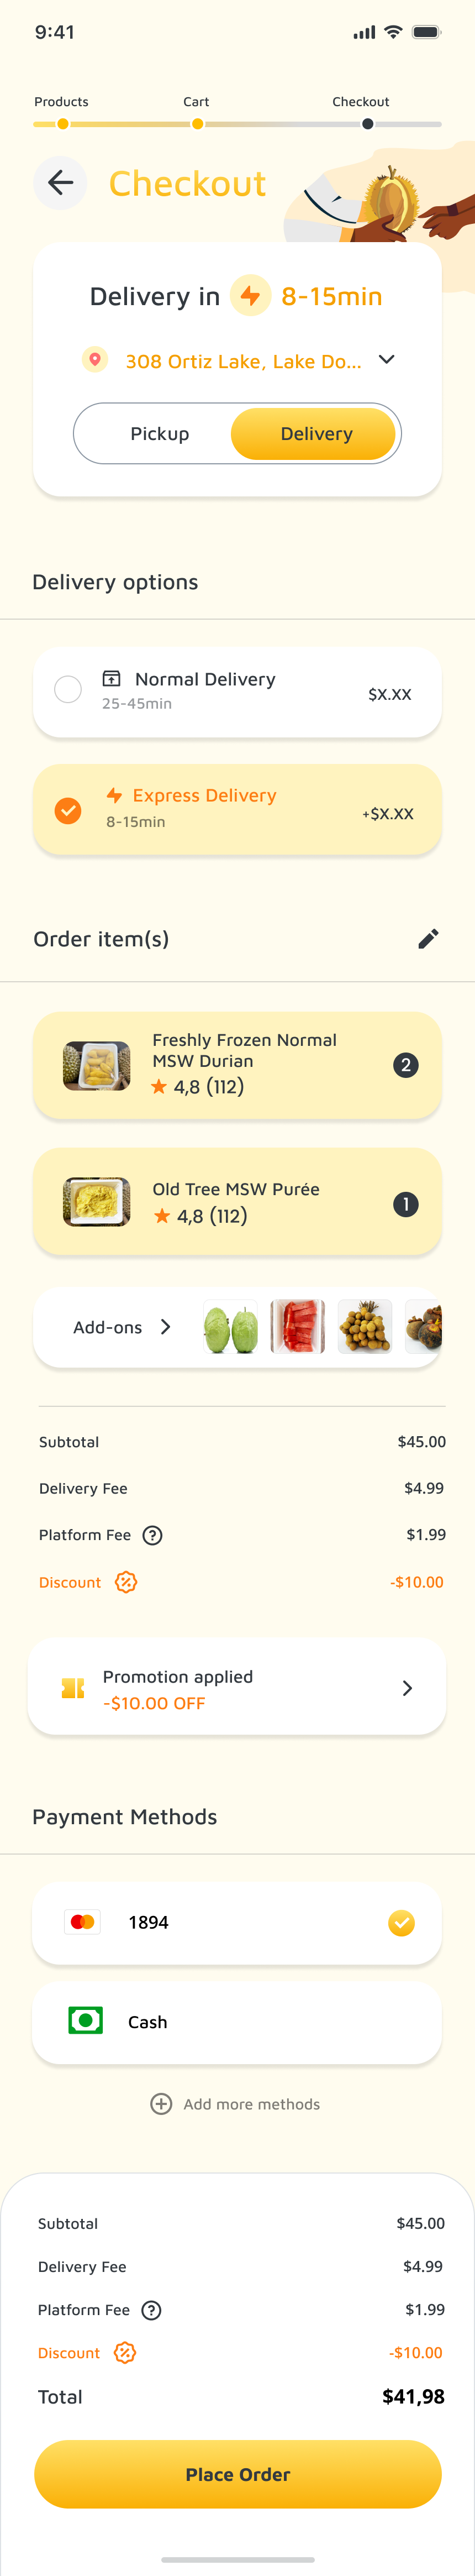Select the Delivery tab
The width and height of the screenshot is (475, 2576).
(x=316, y=434)
